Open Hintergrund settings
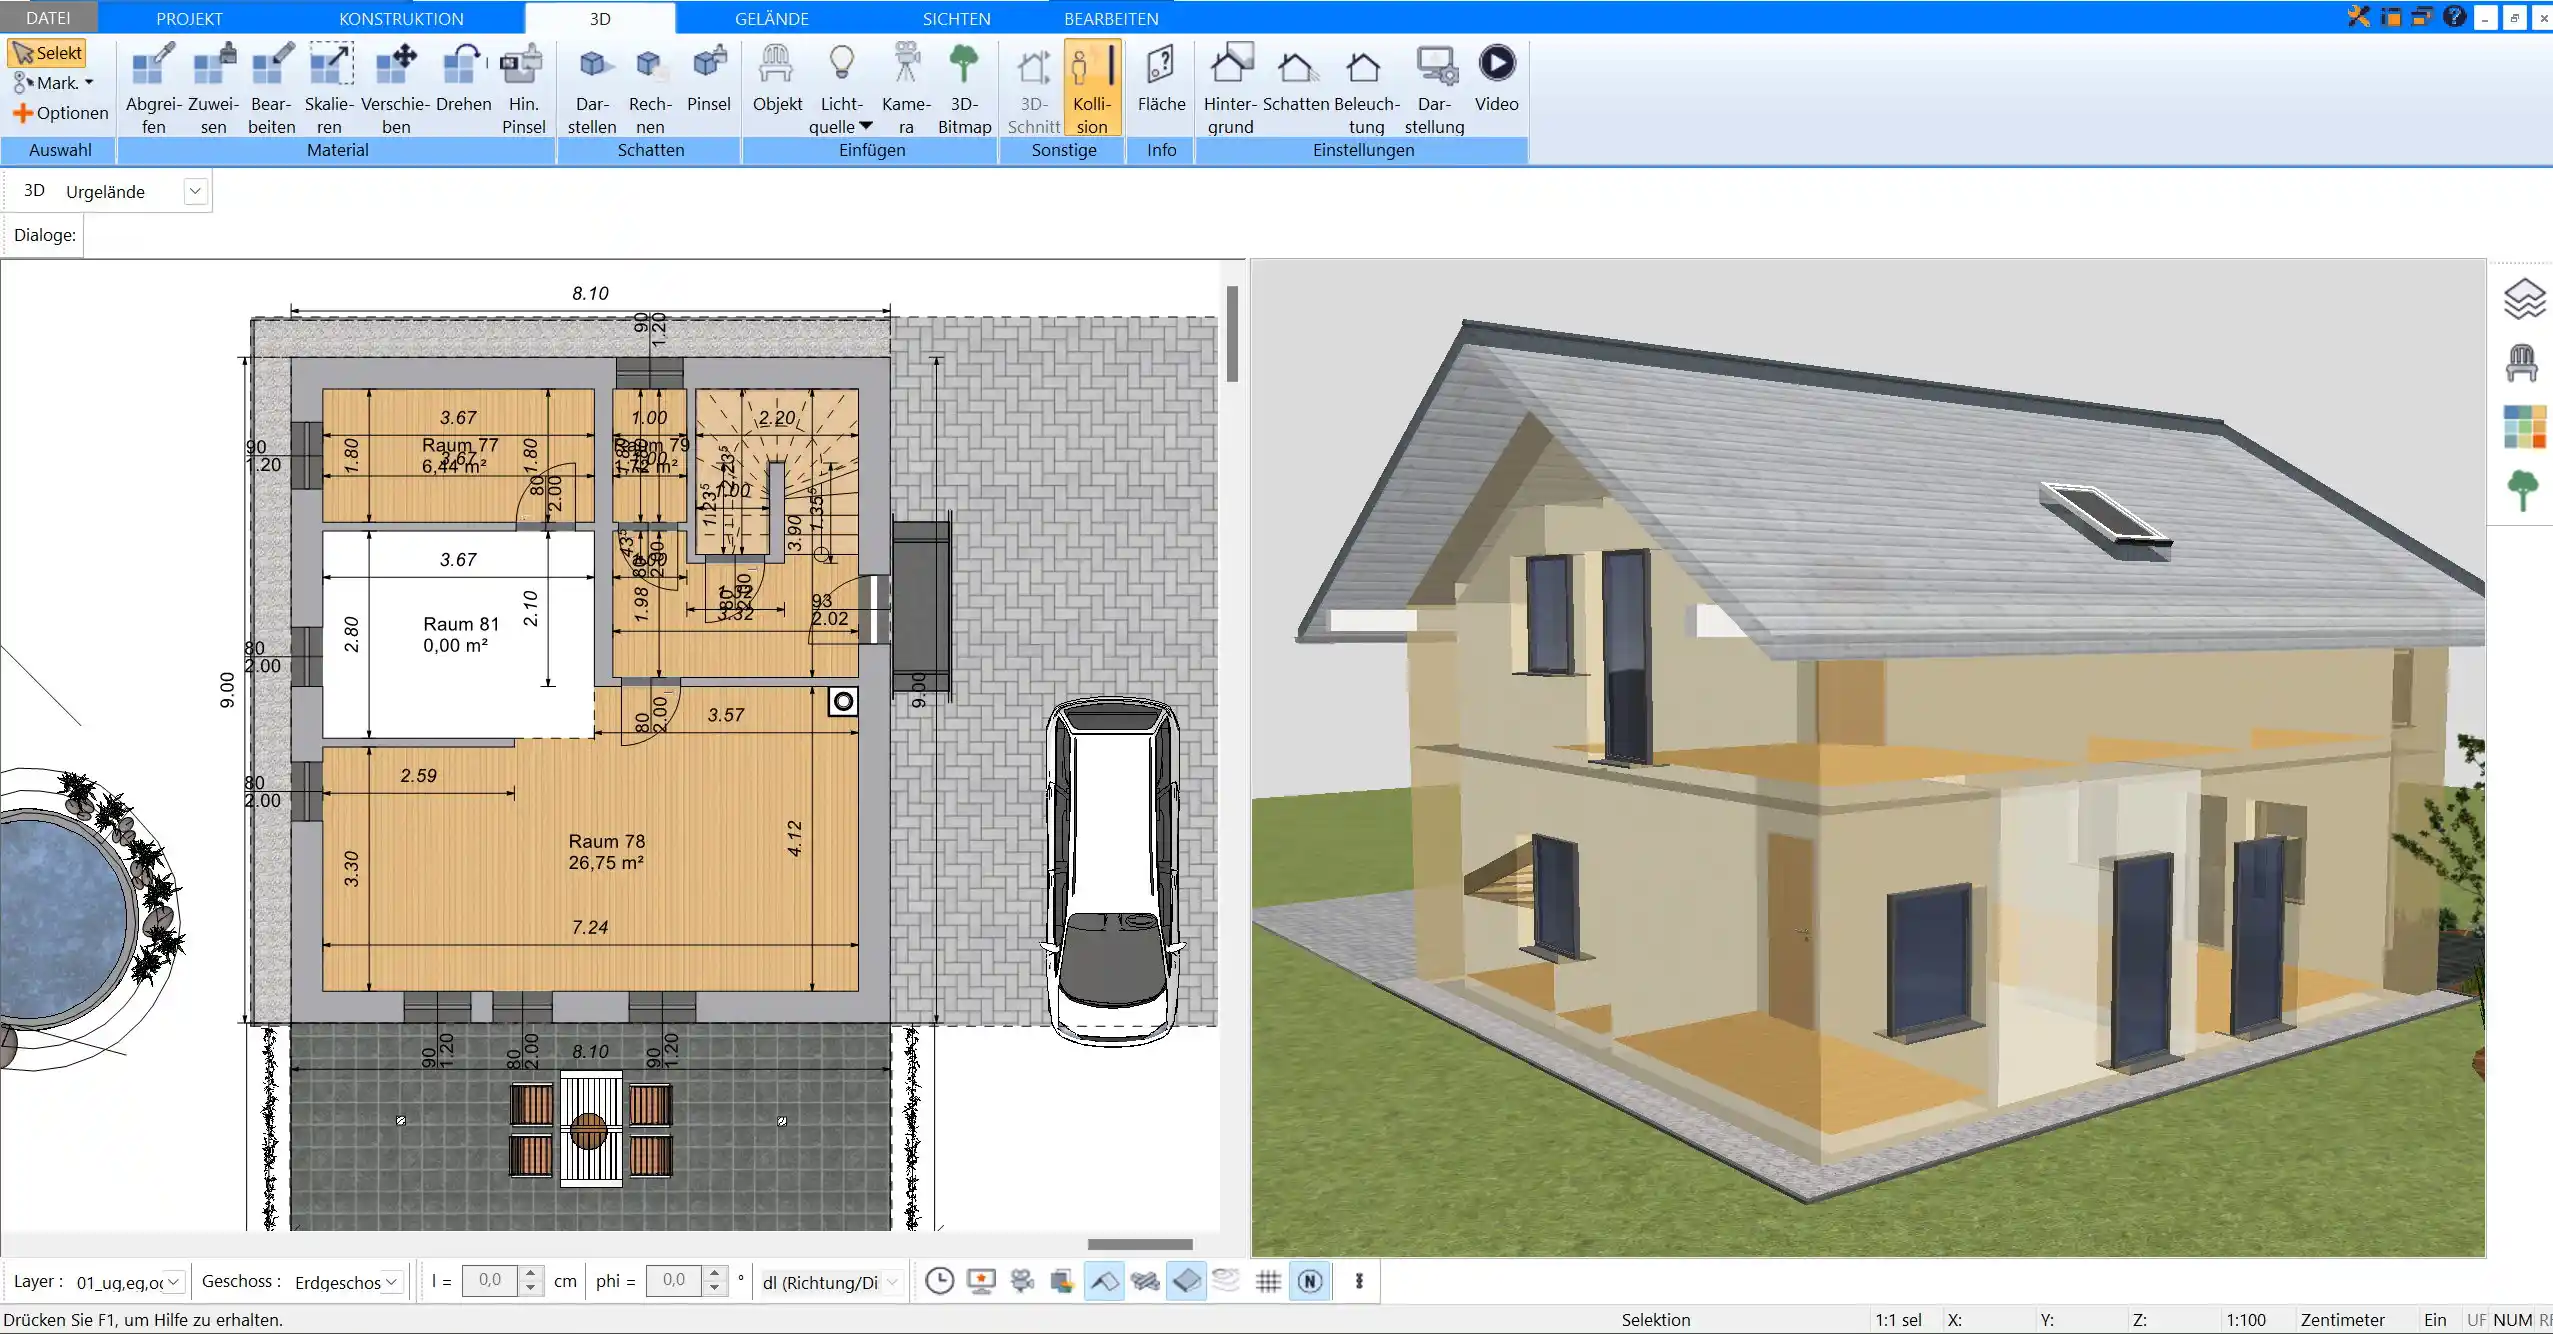 (1230, 88)
